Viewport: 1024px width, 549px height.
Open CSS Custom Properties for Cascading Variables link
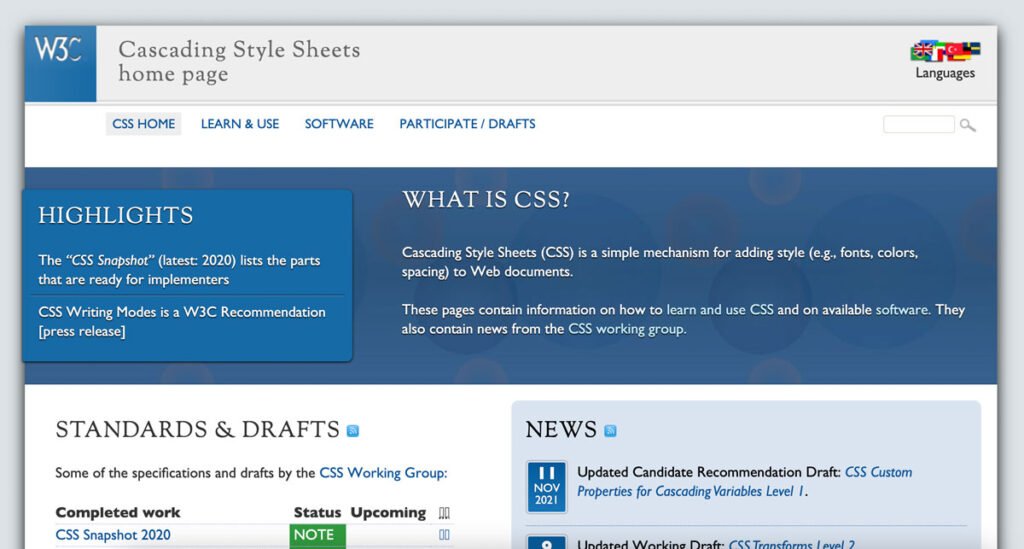tap(744, 482)
